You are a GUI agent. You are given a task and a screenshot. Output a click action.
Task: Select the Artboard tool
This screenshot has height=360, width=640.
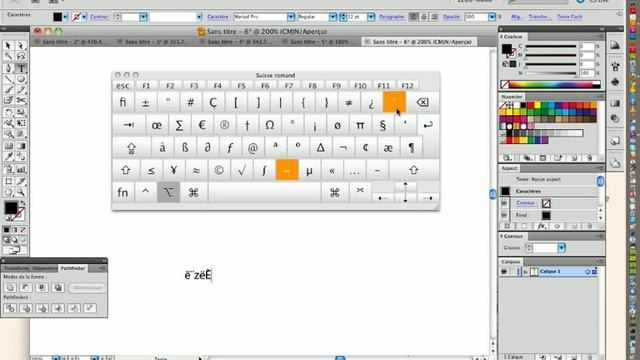point(8,181)
